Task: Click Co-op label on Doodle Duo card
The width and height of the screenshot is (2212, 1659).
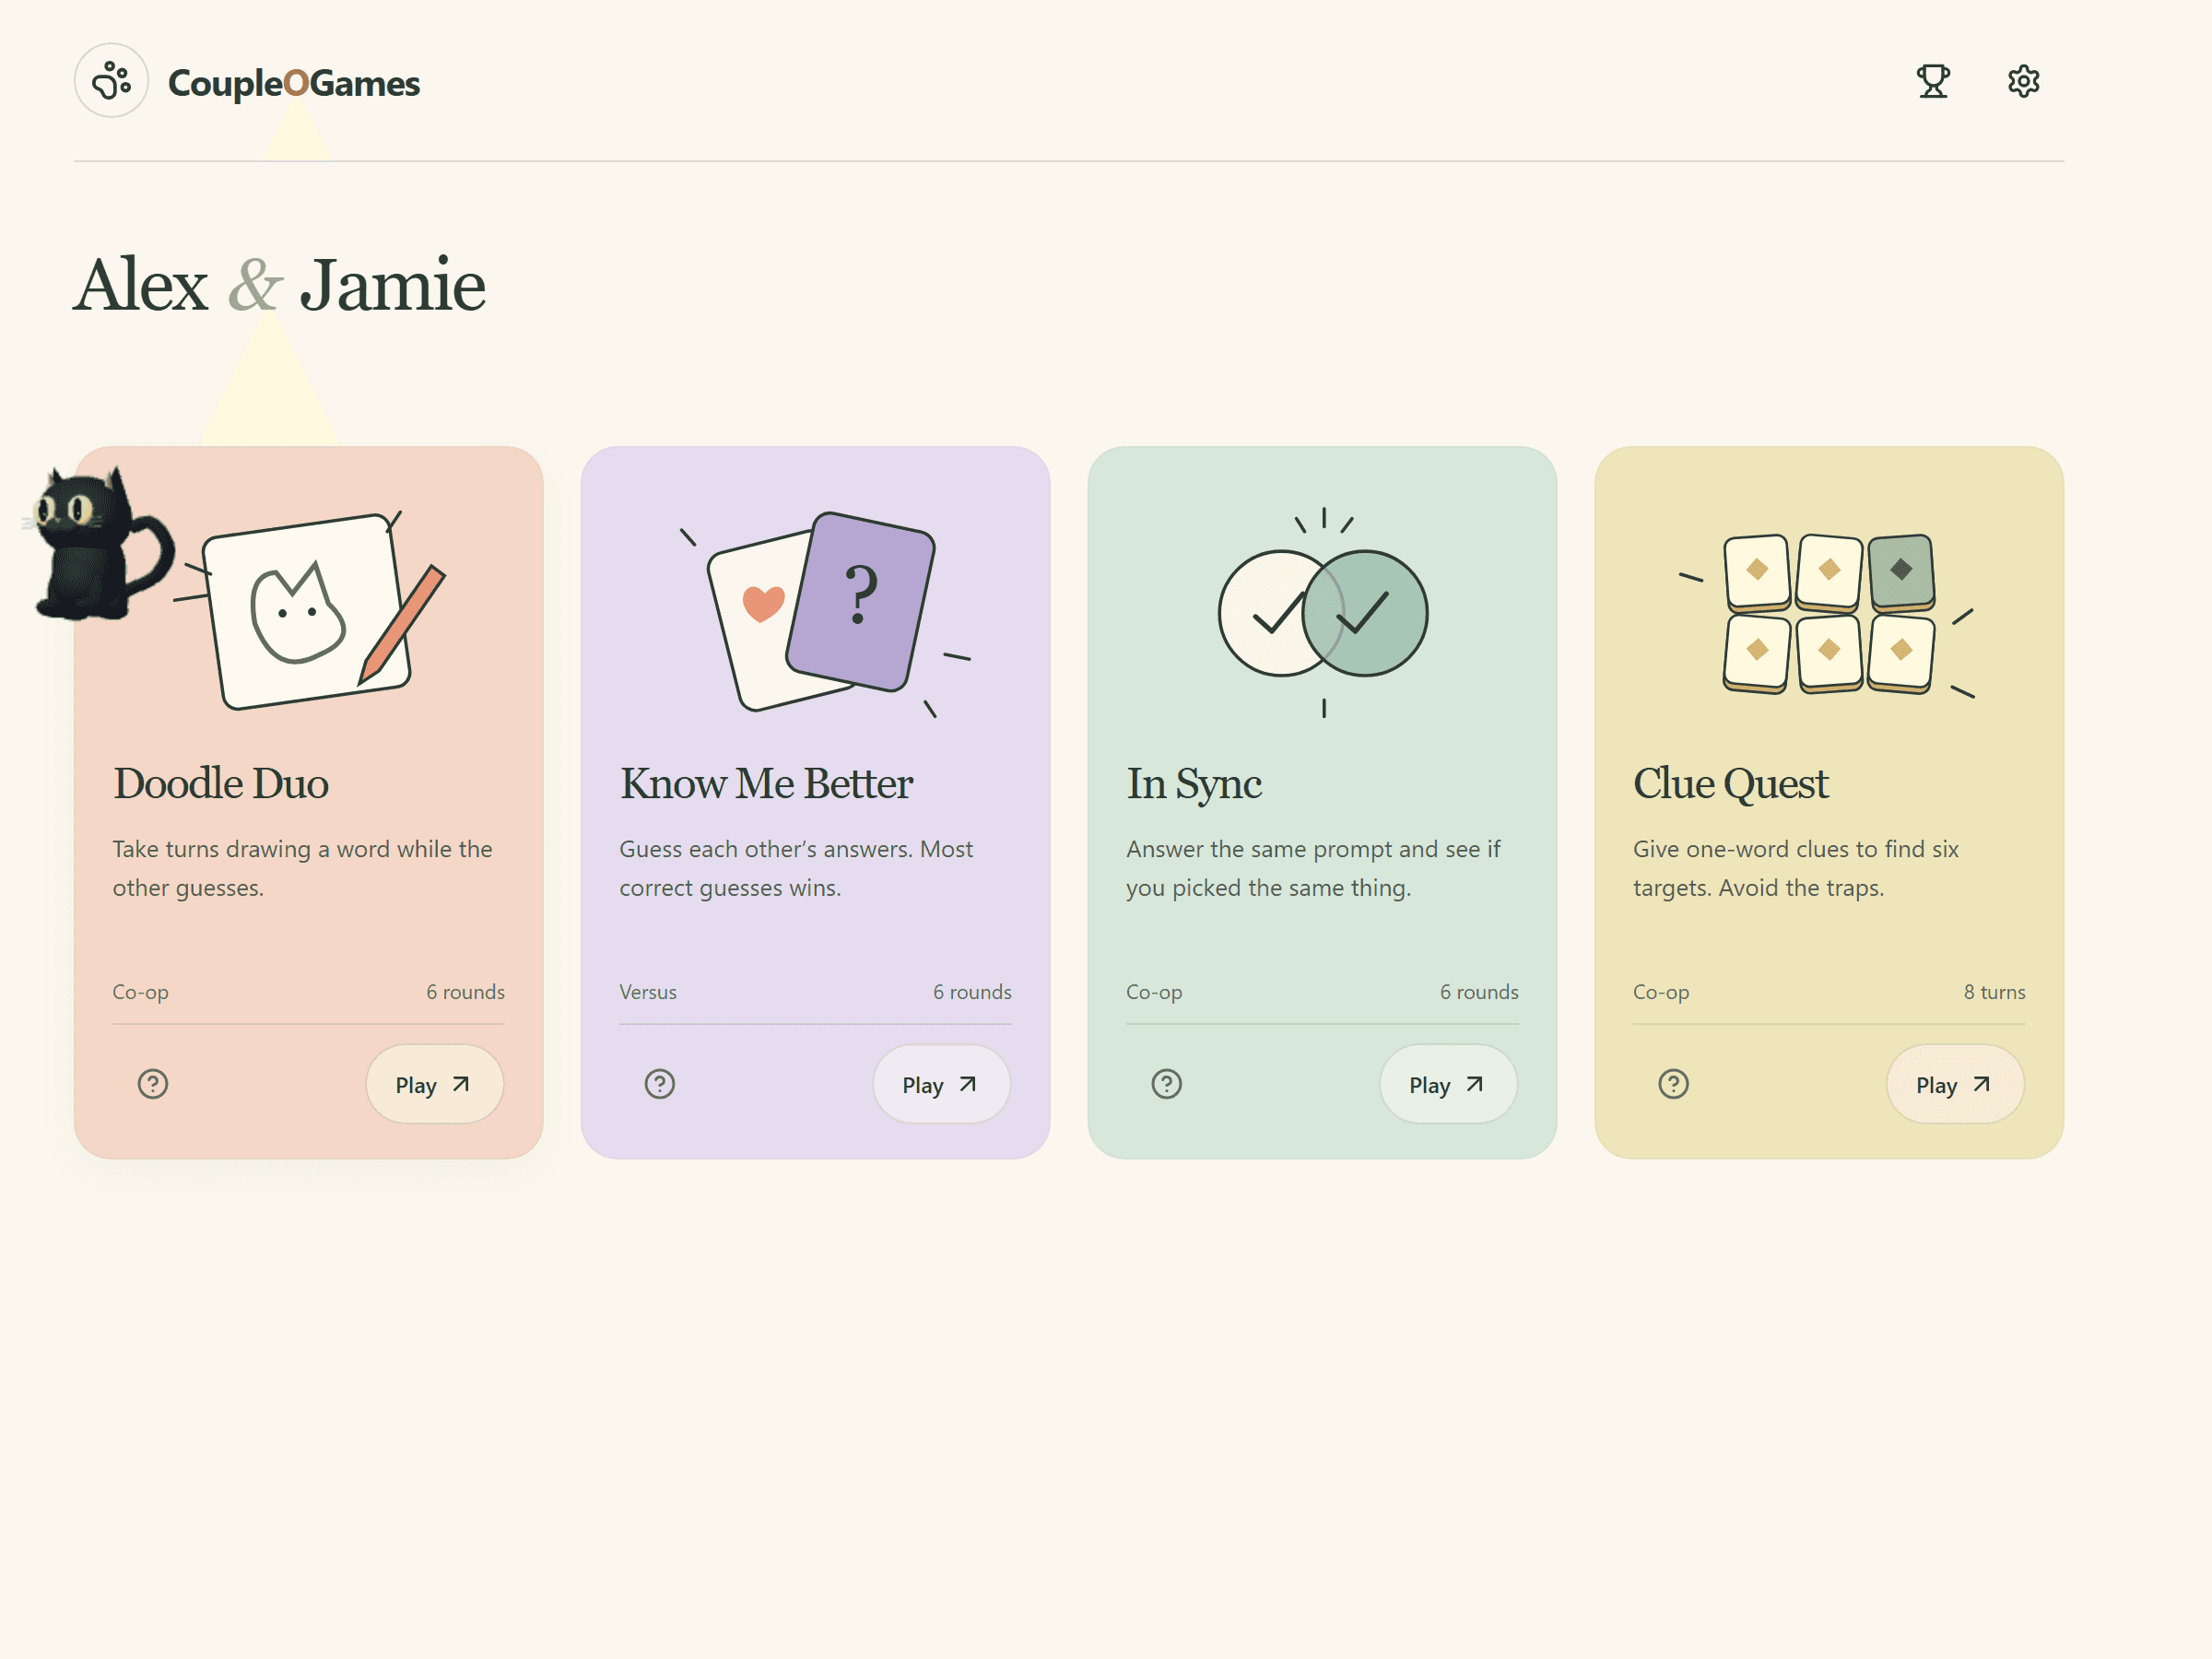Action: click(x=140, y=992)
